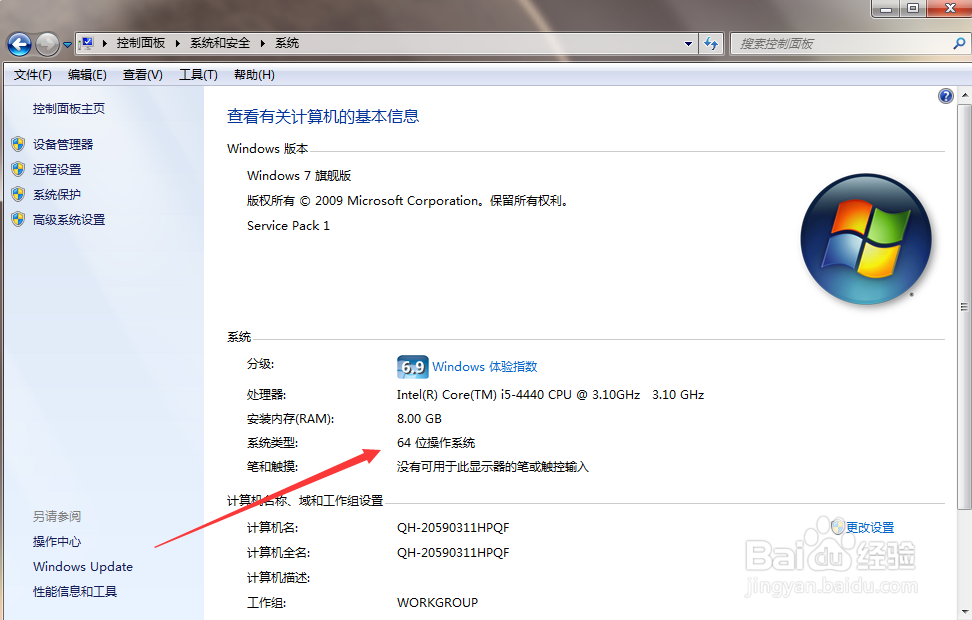Click shield icon beside 更改设置
The width and height of the screenshot is (972, 620).
click(838, 527)
